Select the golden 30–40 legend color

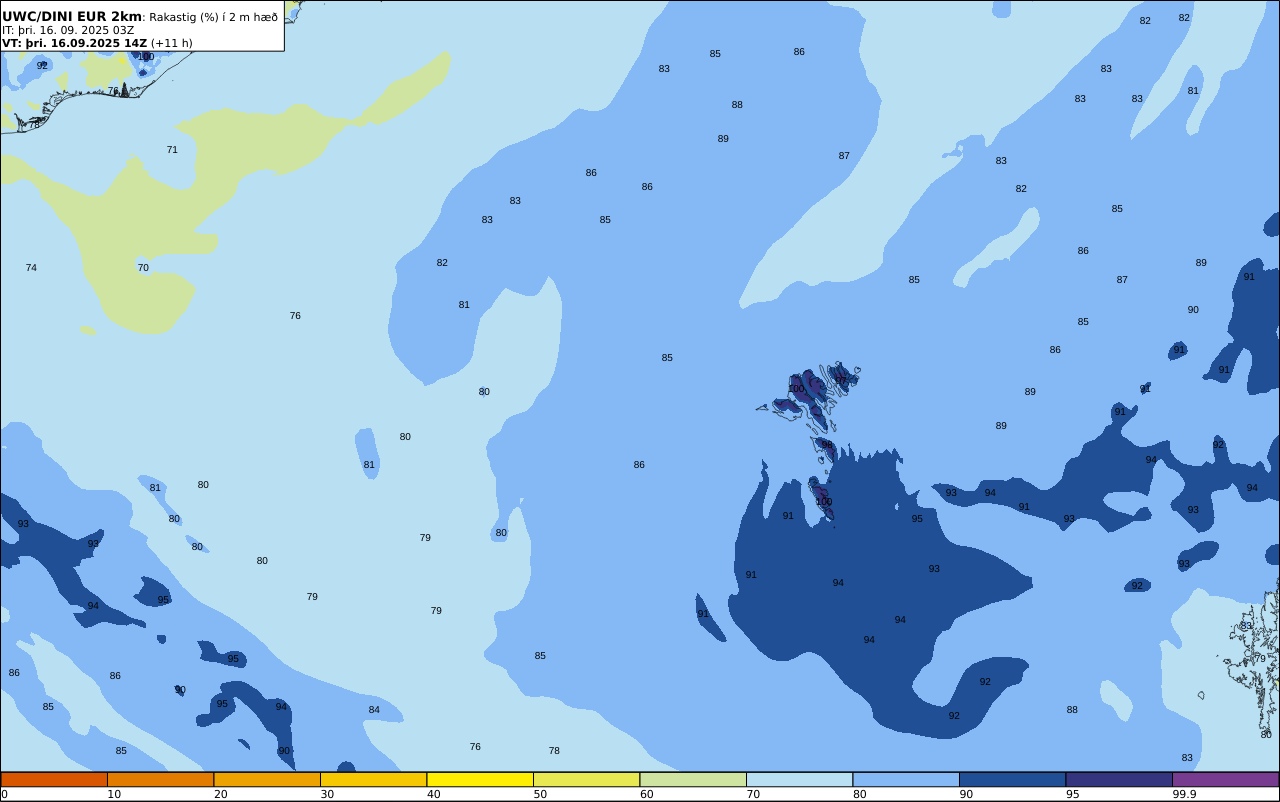pyautogui.click(x=373, y=779)
